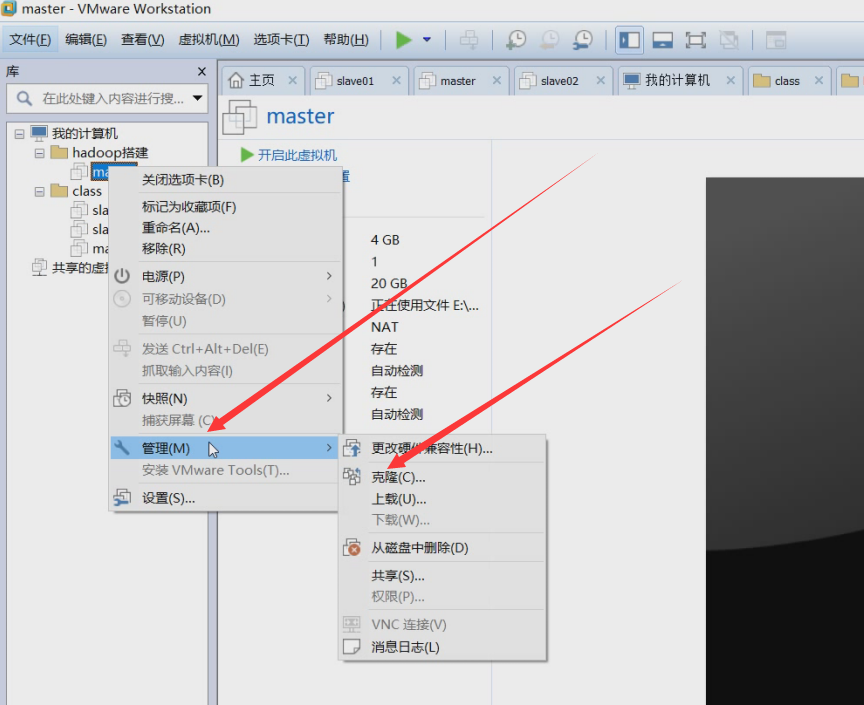Viewport: 864px width, 705px height.
Task: Toggle the library sidebar view icon
Action: [x=629, y=40]
